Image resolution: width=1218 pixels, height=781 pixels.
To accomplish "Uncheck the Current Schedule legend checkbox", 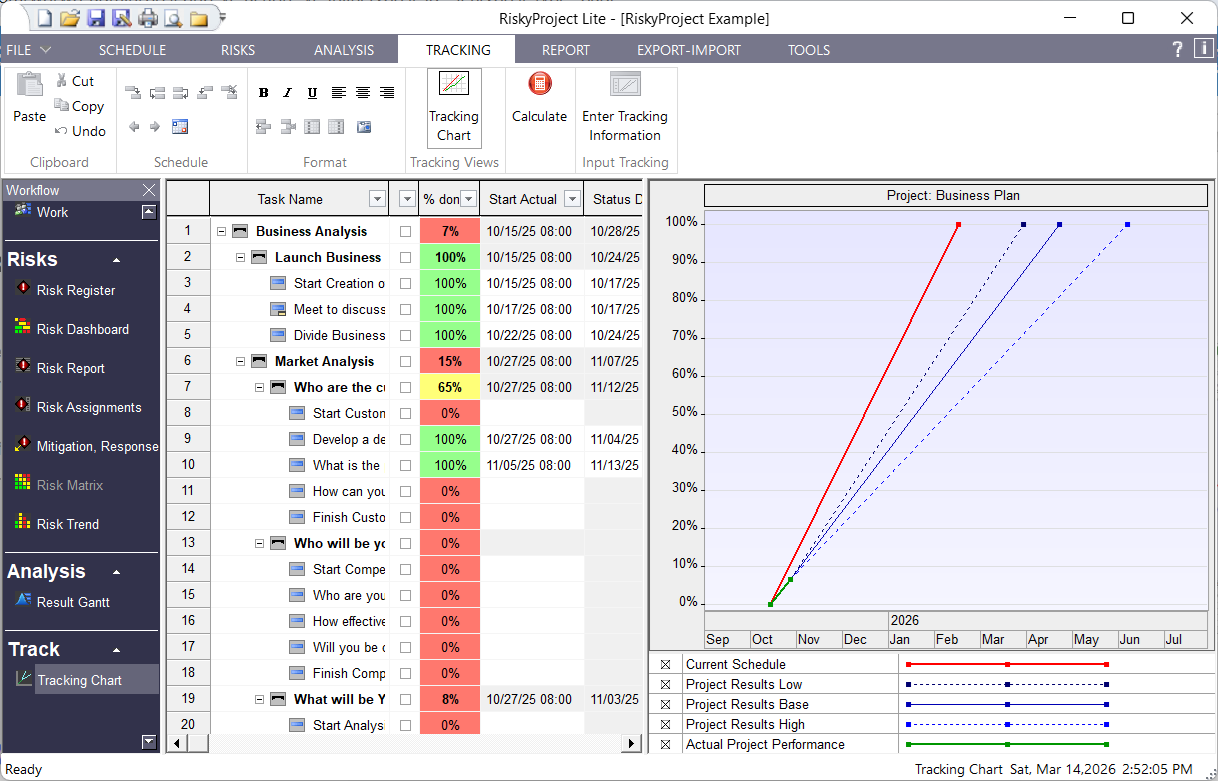I will tap(667, 664).
